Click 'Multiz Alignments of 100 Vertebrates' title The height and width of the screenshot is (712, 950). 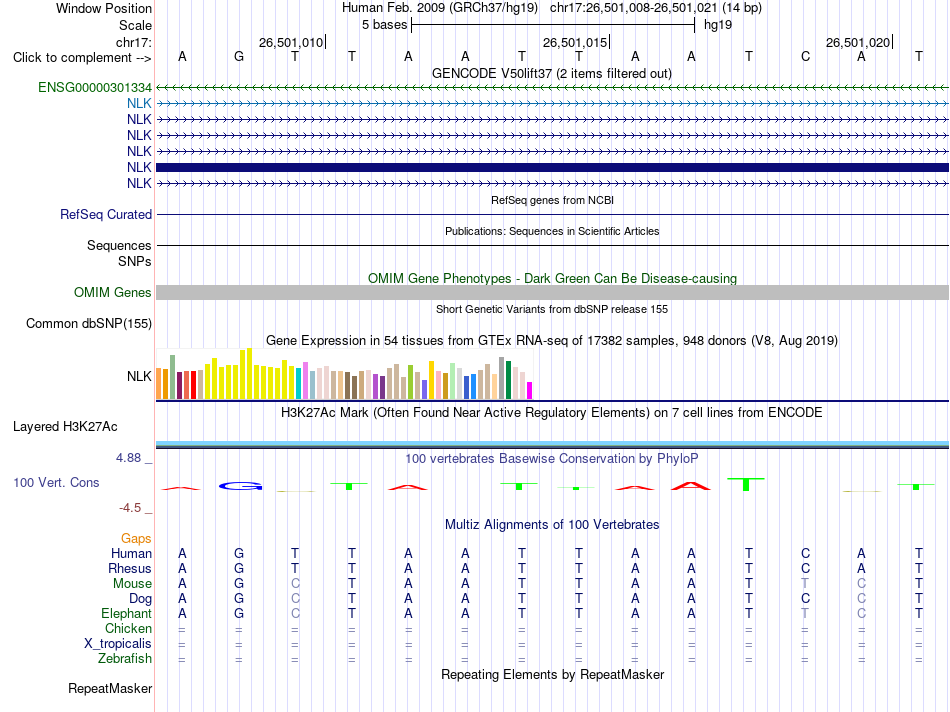552,525
